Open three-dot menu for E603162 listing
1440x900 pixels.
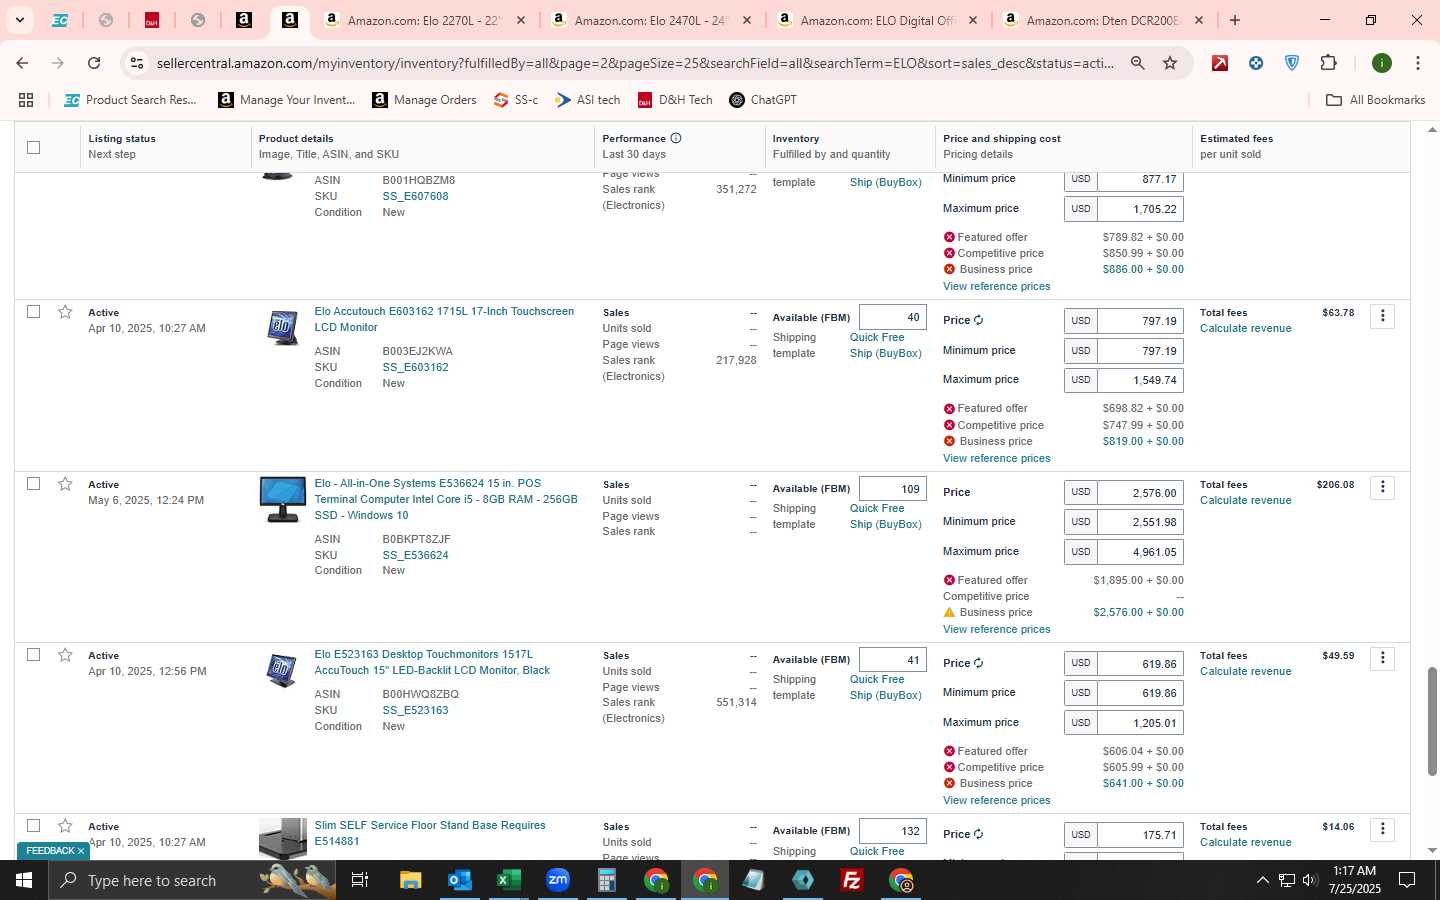[x=1382, y=316]
